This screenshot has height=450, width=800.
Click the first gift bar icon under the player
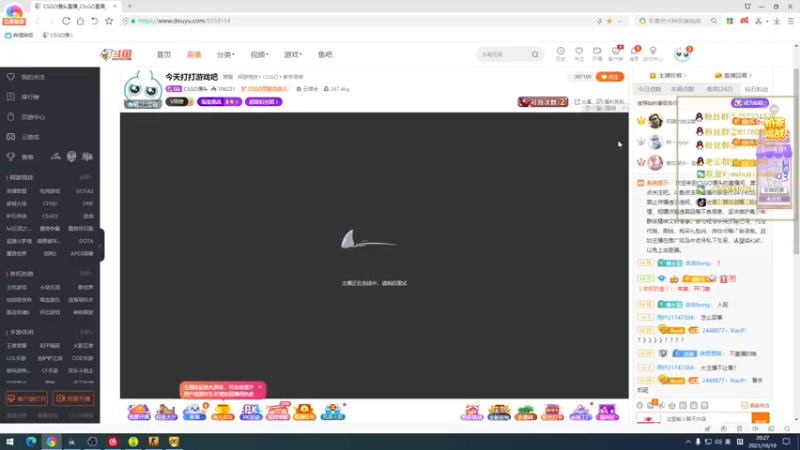(138, 411)
